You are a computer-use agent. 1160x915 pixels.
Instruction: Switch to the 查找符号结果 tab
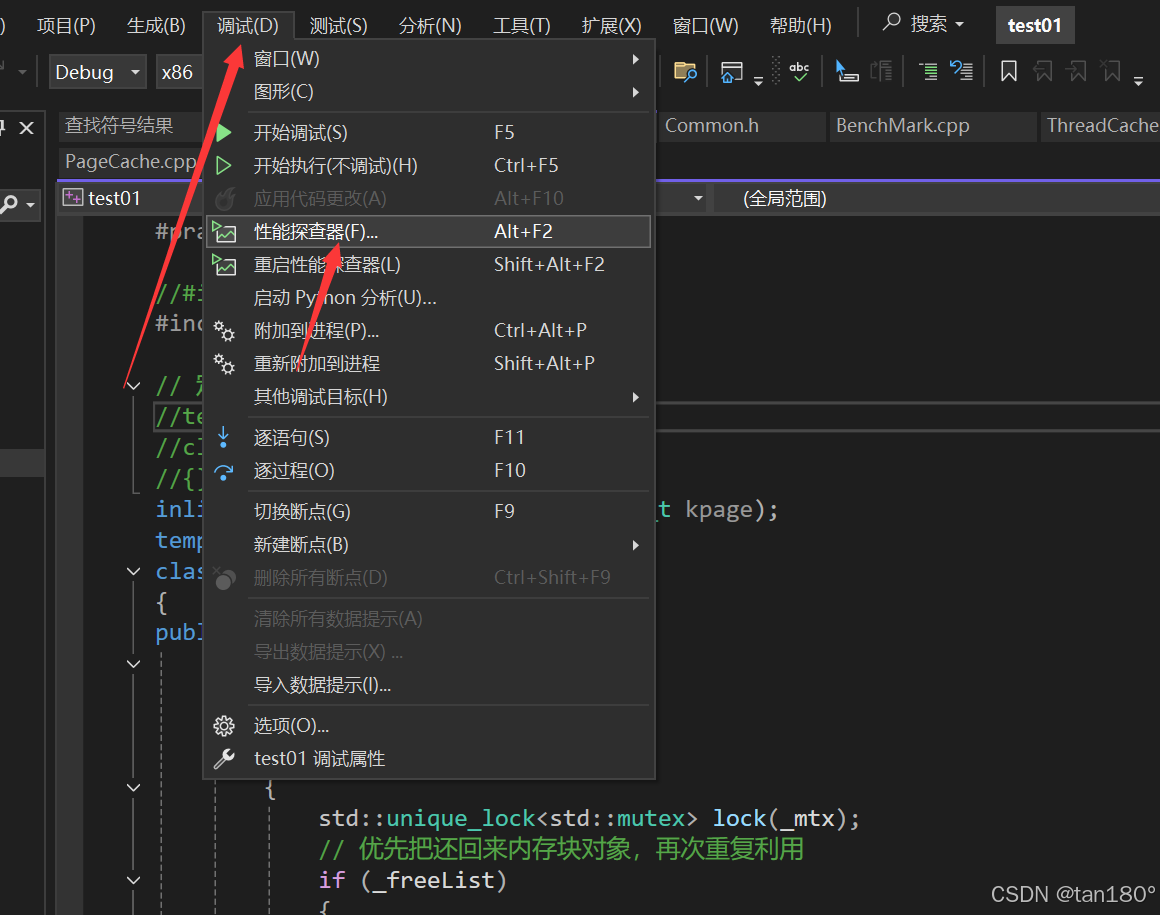pos(130,126)
